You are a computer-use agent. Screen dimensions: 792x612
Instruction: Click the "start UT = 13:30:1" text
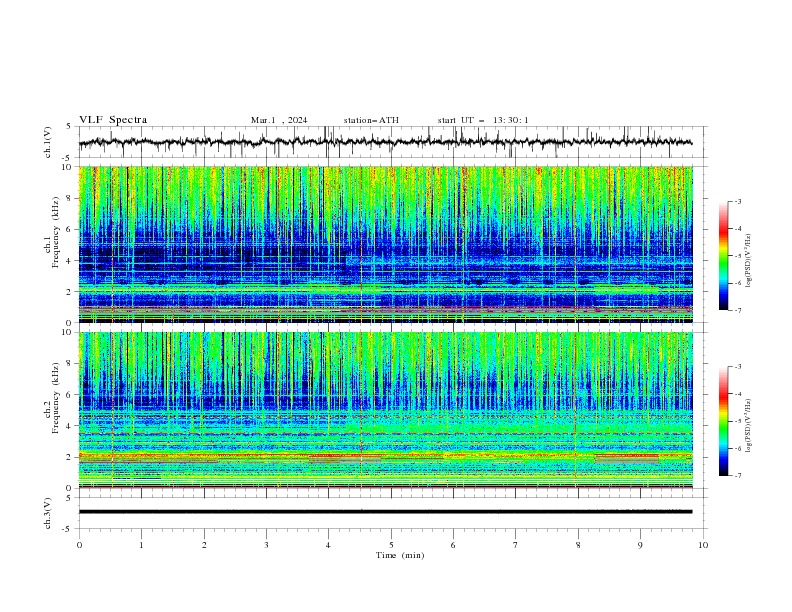click(483, 120)
